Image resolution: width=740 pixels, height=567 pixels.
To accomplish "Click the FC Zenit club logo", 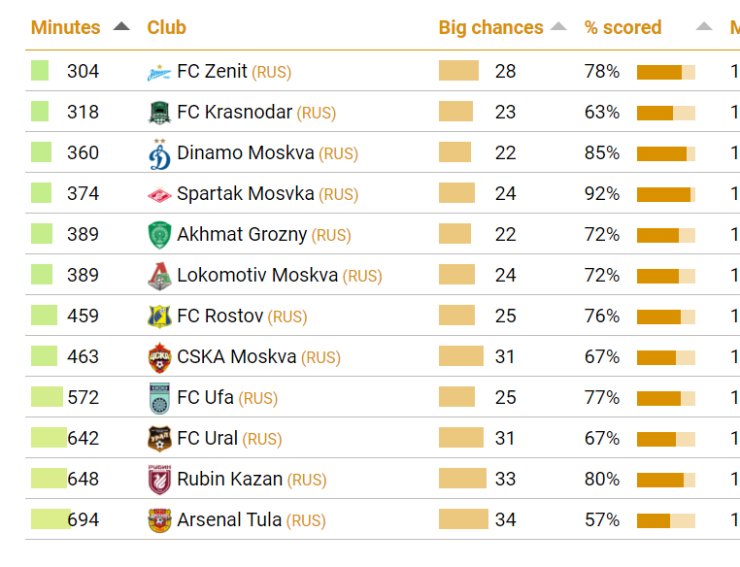I will [159, 73].
